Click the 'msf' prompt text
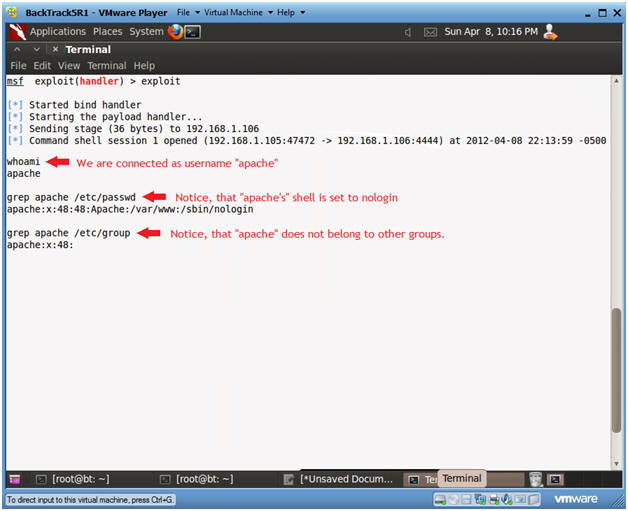628x511 pixels. point(15,81)
